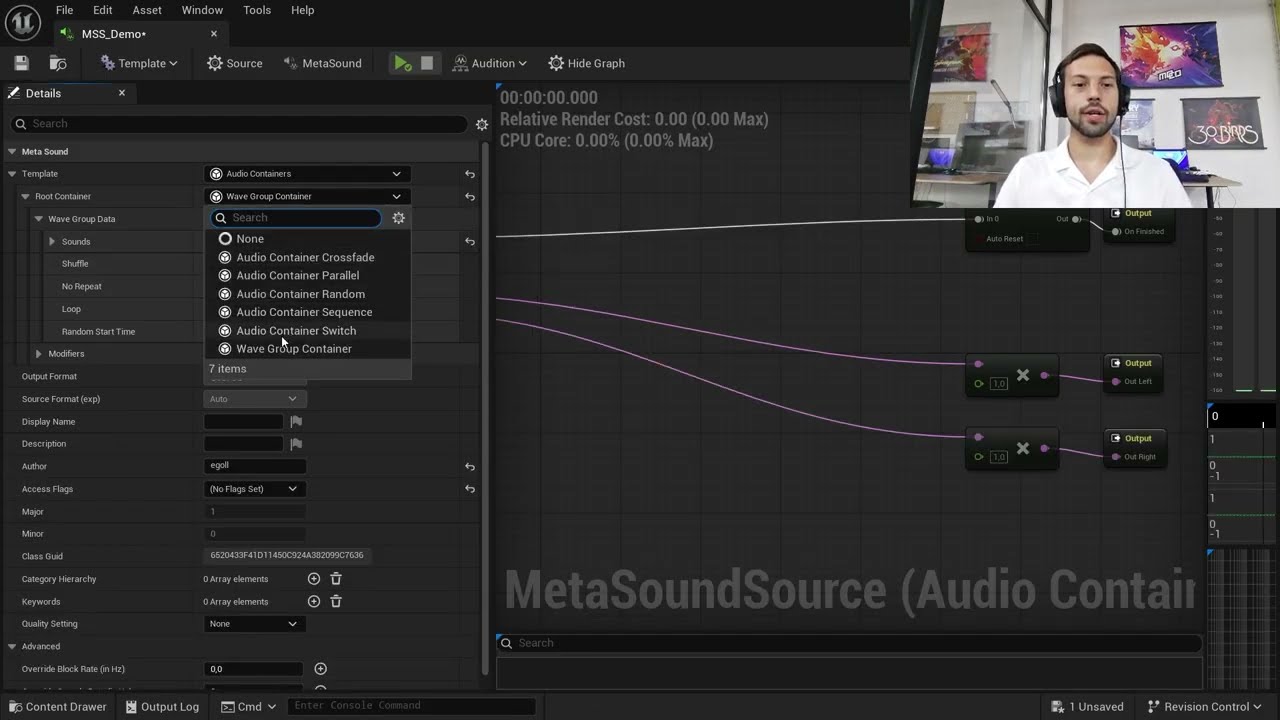Open the Audio Containers template dropdown
The height and width of the screenshot is (720, 1280).
pos(305,174)
